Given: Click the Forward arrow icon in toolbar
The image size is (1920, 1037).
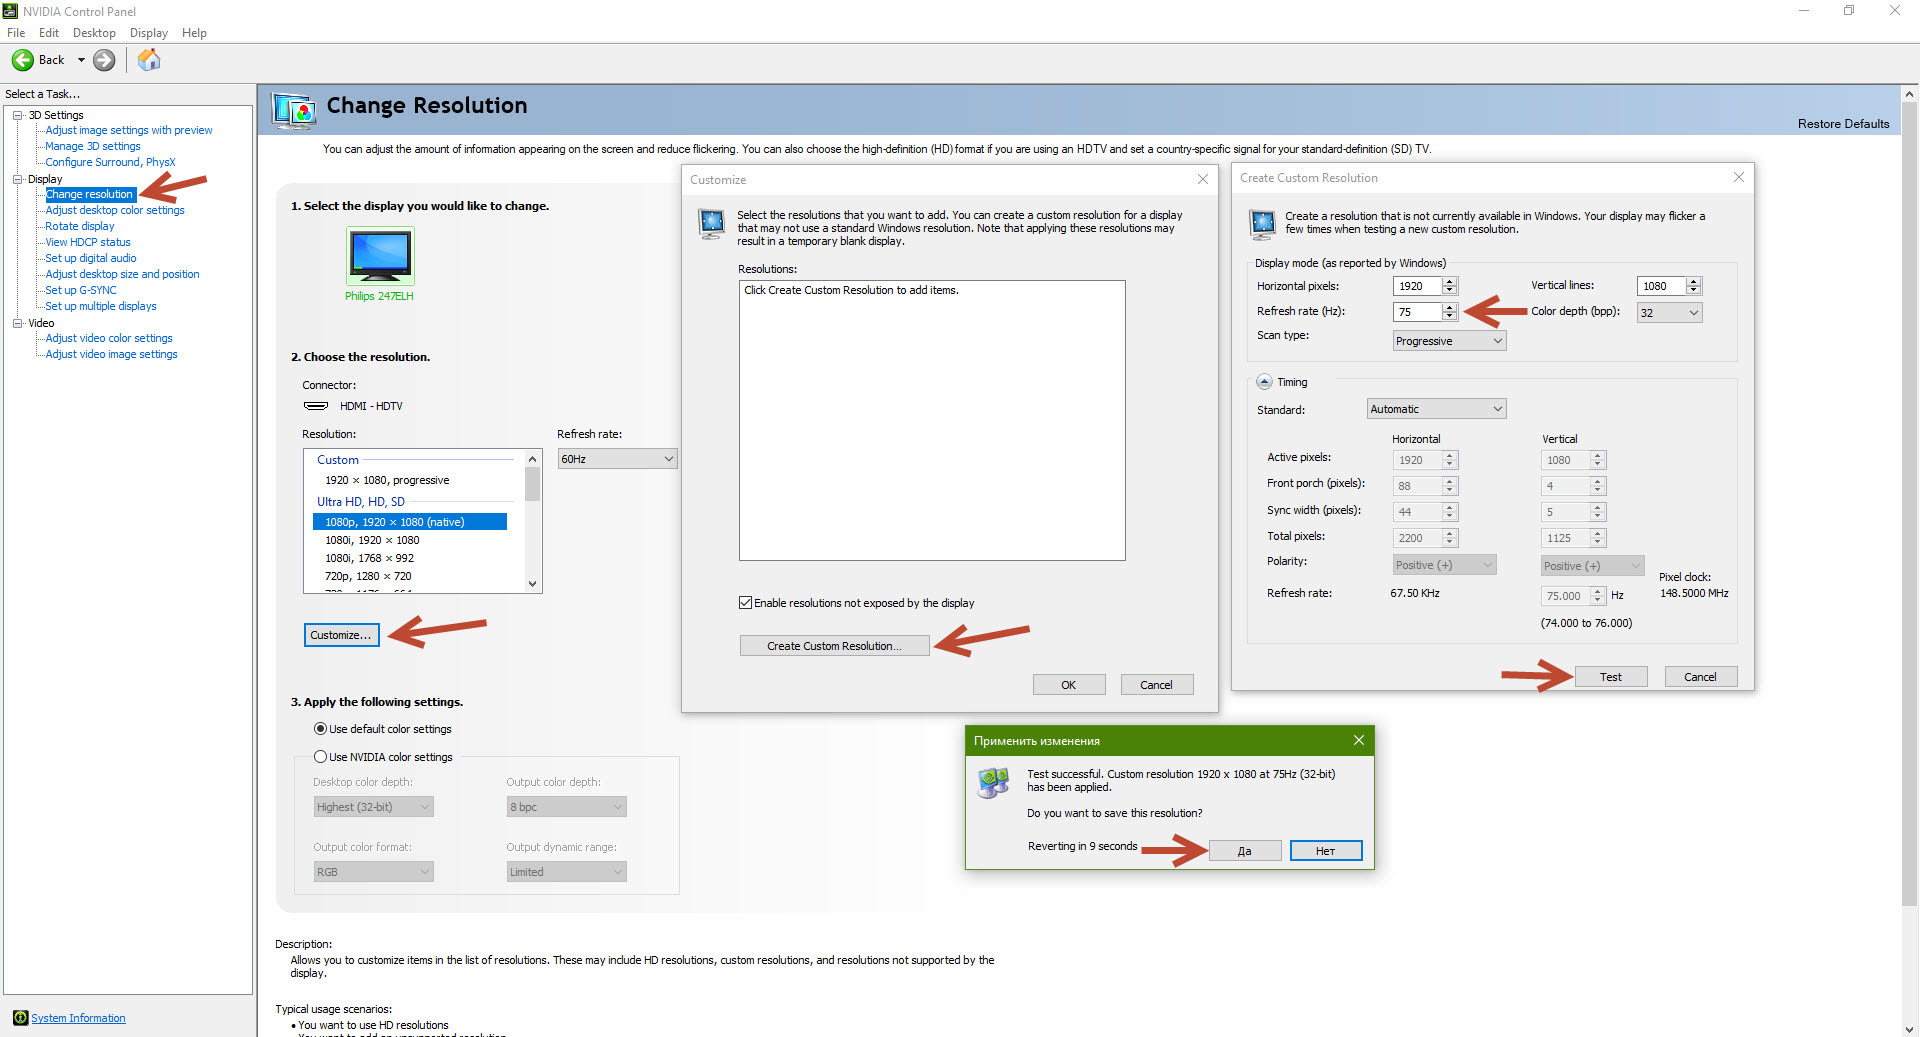Looking at the screenshot, I should pyautogui.click(x=104, y=60).
